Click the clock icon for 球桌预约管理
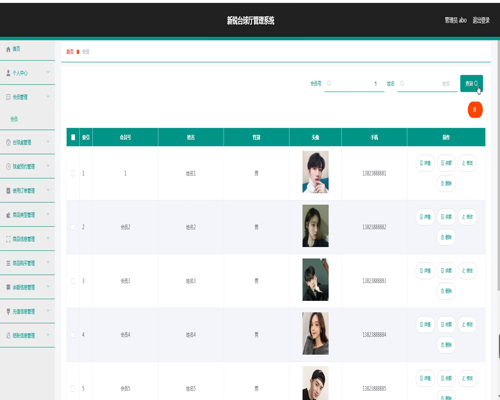This screenshot has width=500, height=400. [8, 166]
